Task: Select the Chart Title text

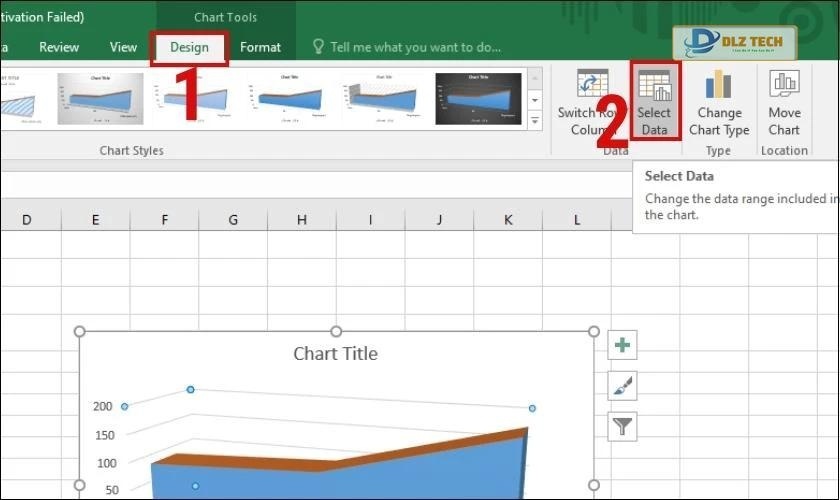Action: pyautogui.click(x=335, y=353)
